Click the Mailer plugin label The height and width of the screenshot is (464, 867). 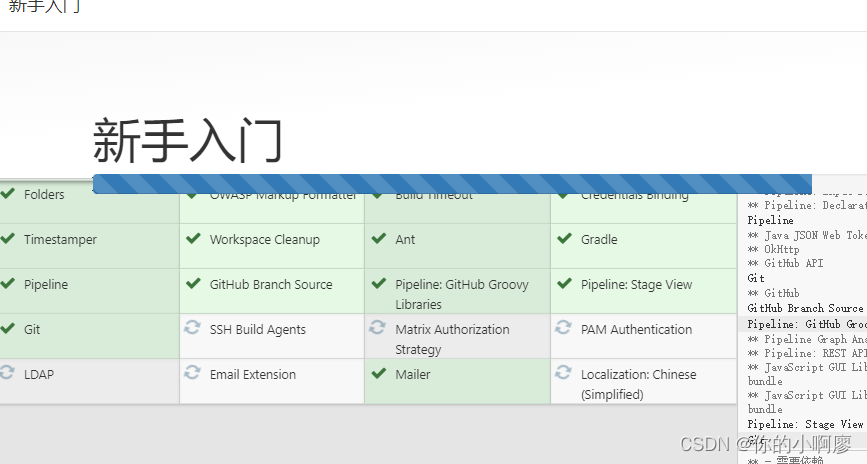pos(412,374)
